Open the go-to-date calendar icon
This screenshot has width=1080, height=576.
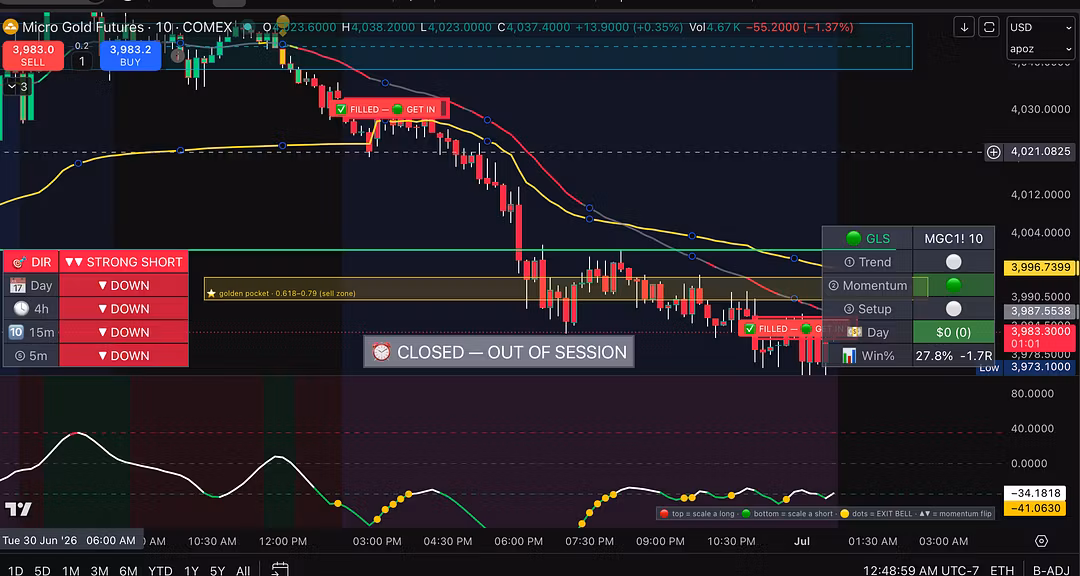coord(280,569)
